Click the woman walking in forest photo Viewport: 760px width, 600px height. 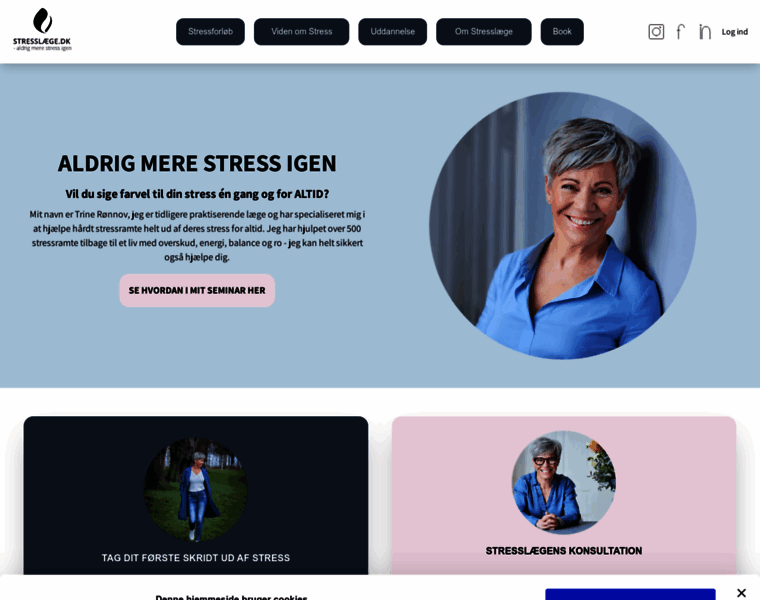pyautogui.click(x=196, y=489)
